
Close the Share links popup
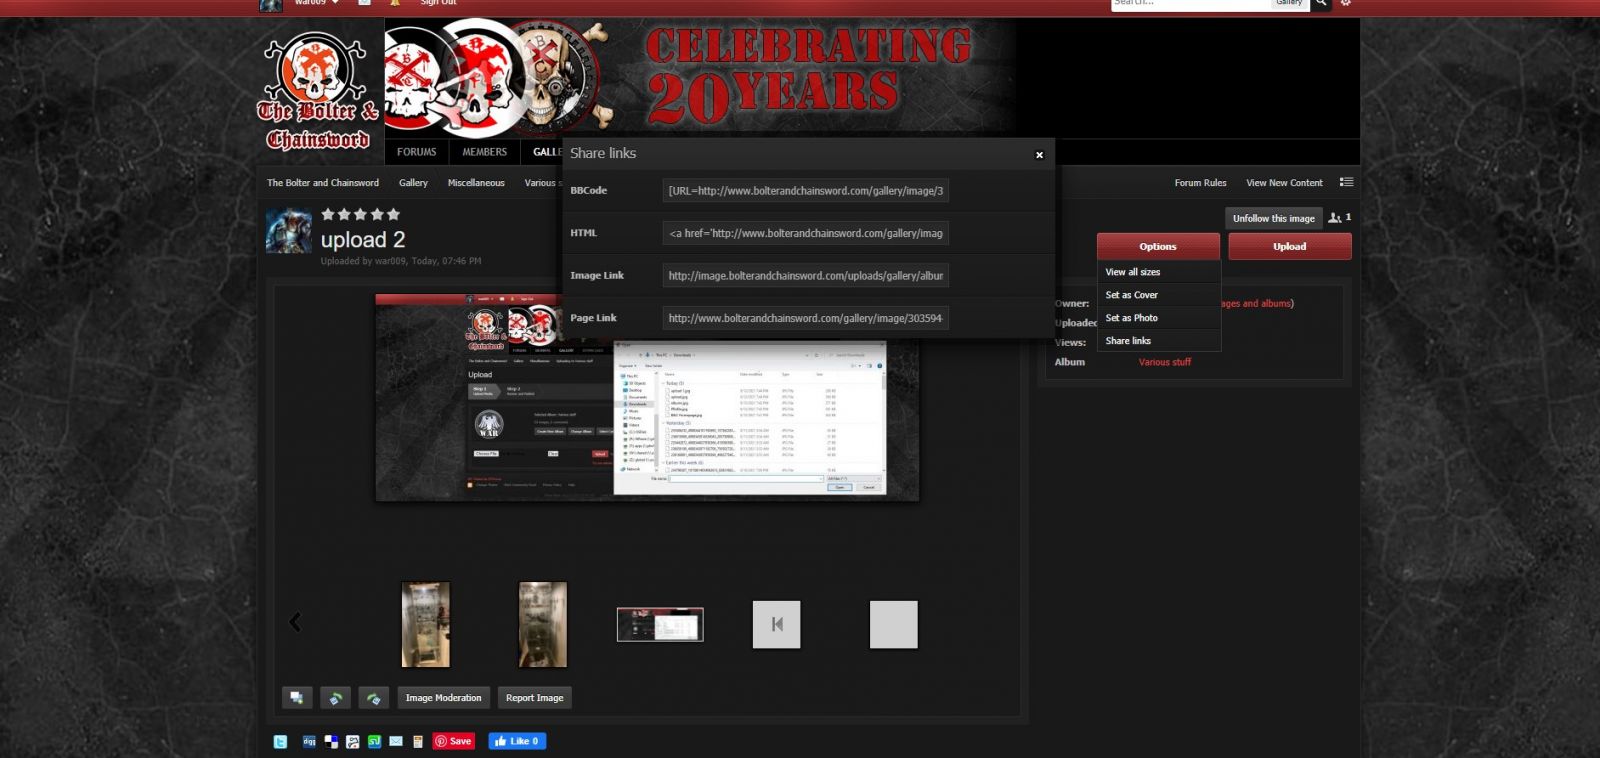[x=1039, y=155]
